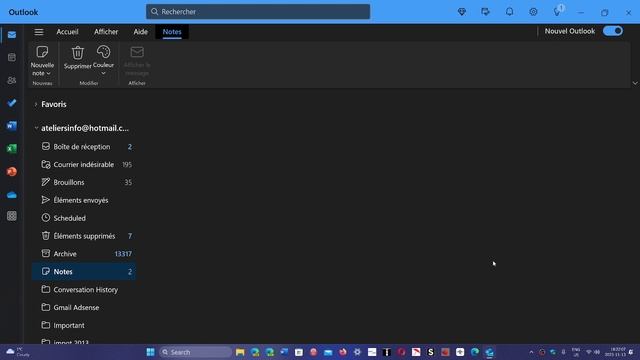This screenshot has height=360, width=640.
Task: Open the Éléments supprimés folder
Action: (84, 236)
